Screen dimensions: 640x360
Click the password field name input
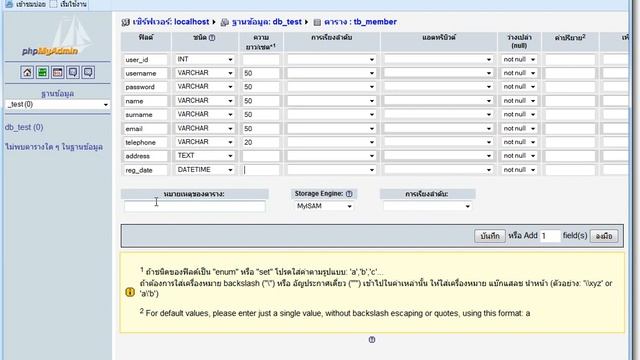pyautogui.click(x=146, y=87)
